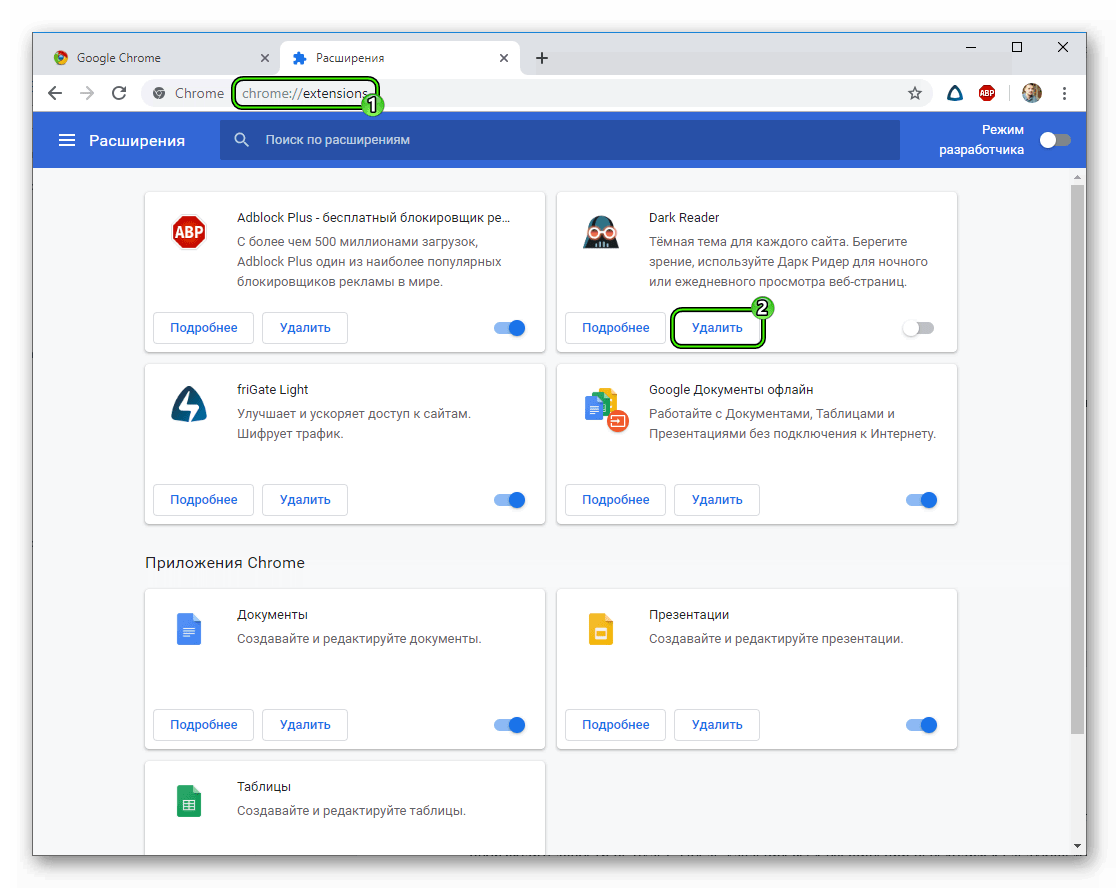Click the Расширения page title
The width and height of the screenshot is (1119, 888).
click(137, 141)
